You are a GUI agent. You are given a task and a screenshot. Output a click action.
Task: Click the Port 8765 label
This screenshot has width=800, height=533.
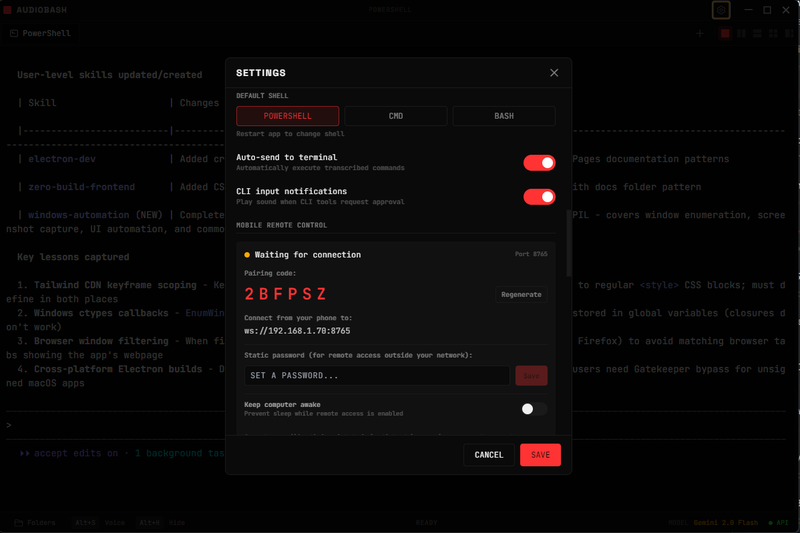point(531,254)
